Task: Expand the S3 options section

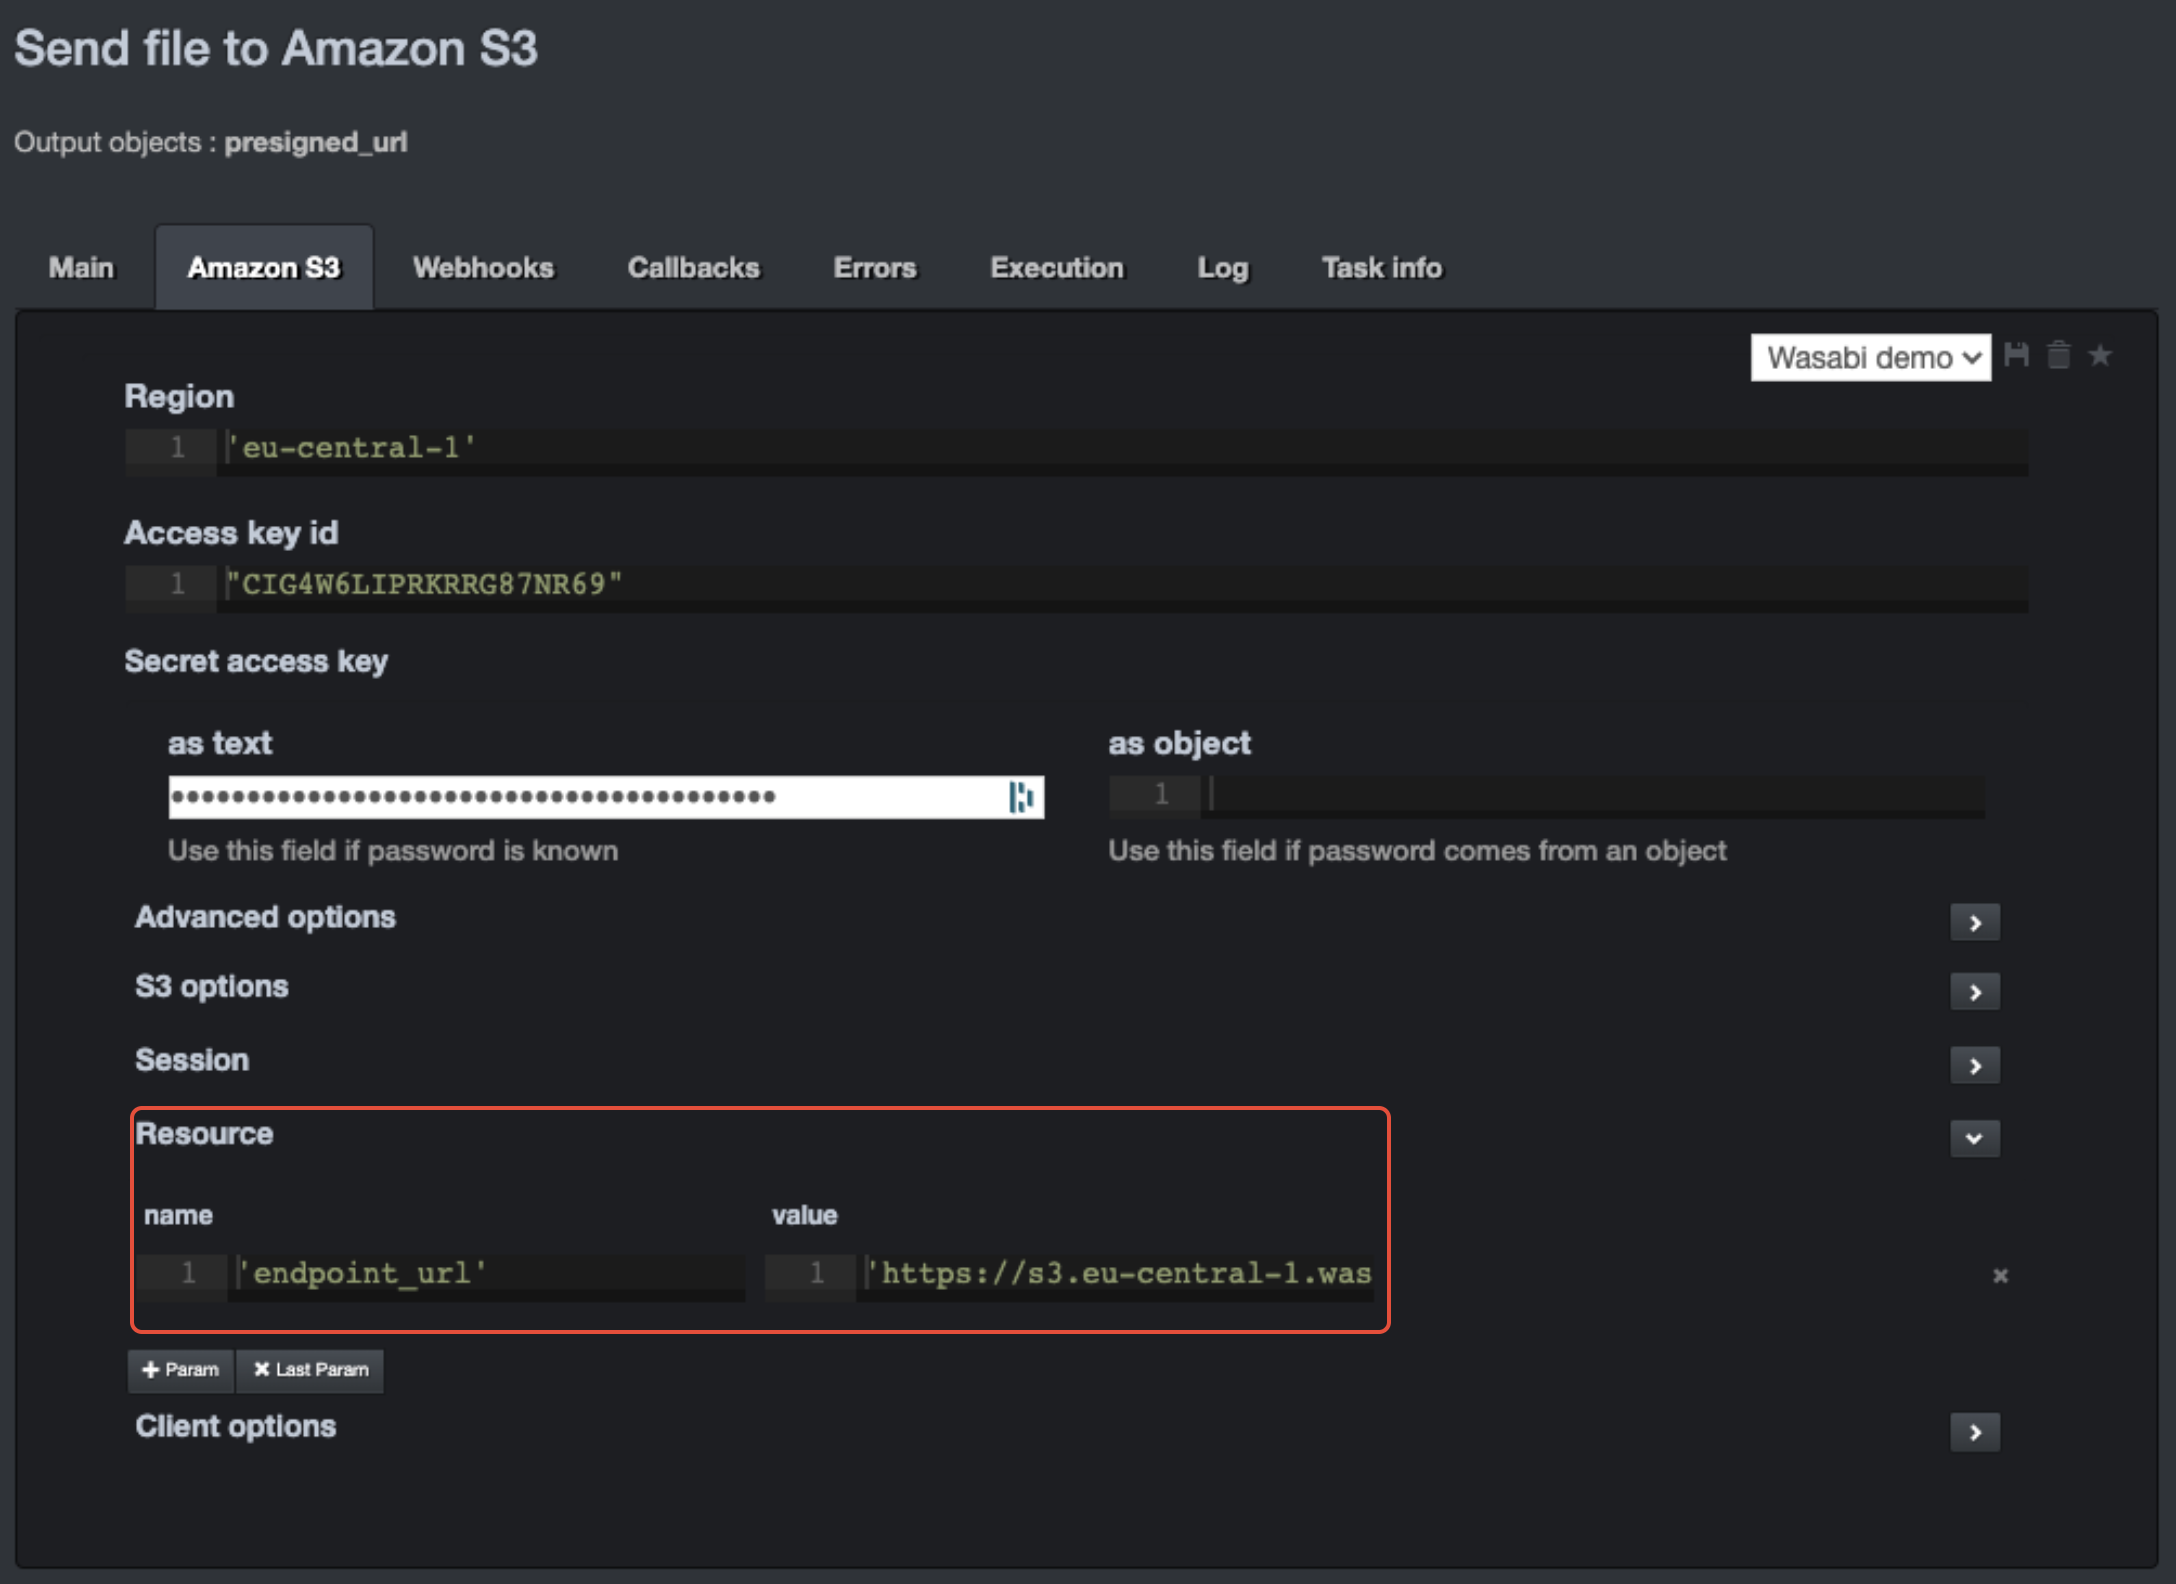Action: 1974,992
